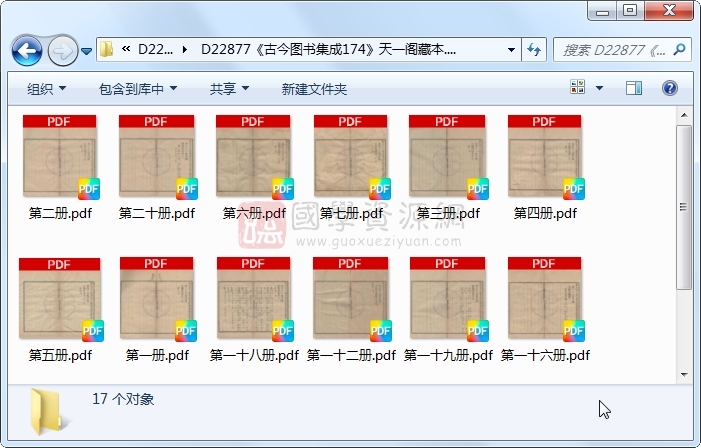Expand the arrow after D22... breadcrumb
The width and height of the screenshot is (701, 448).
[x=184, y=49]
